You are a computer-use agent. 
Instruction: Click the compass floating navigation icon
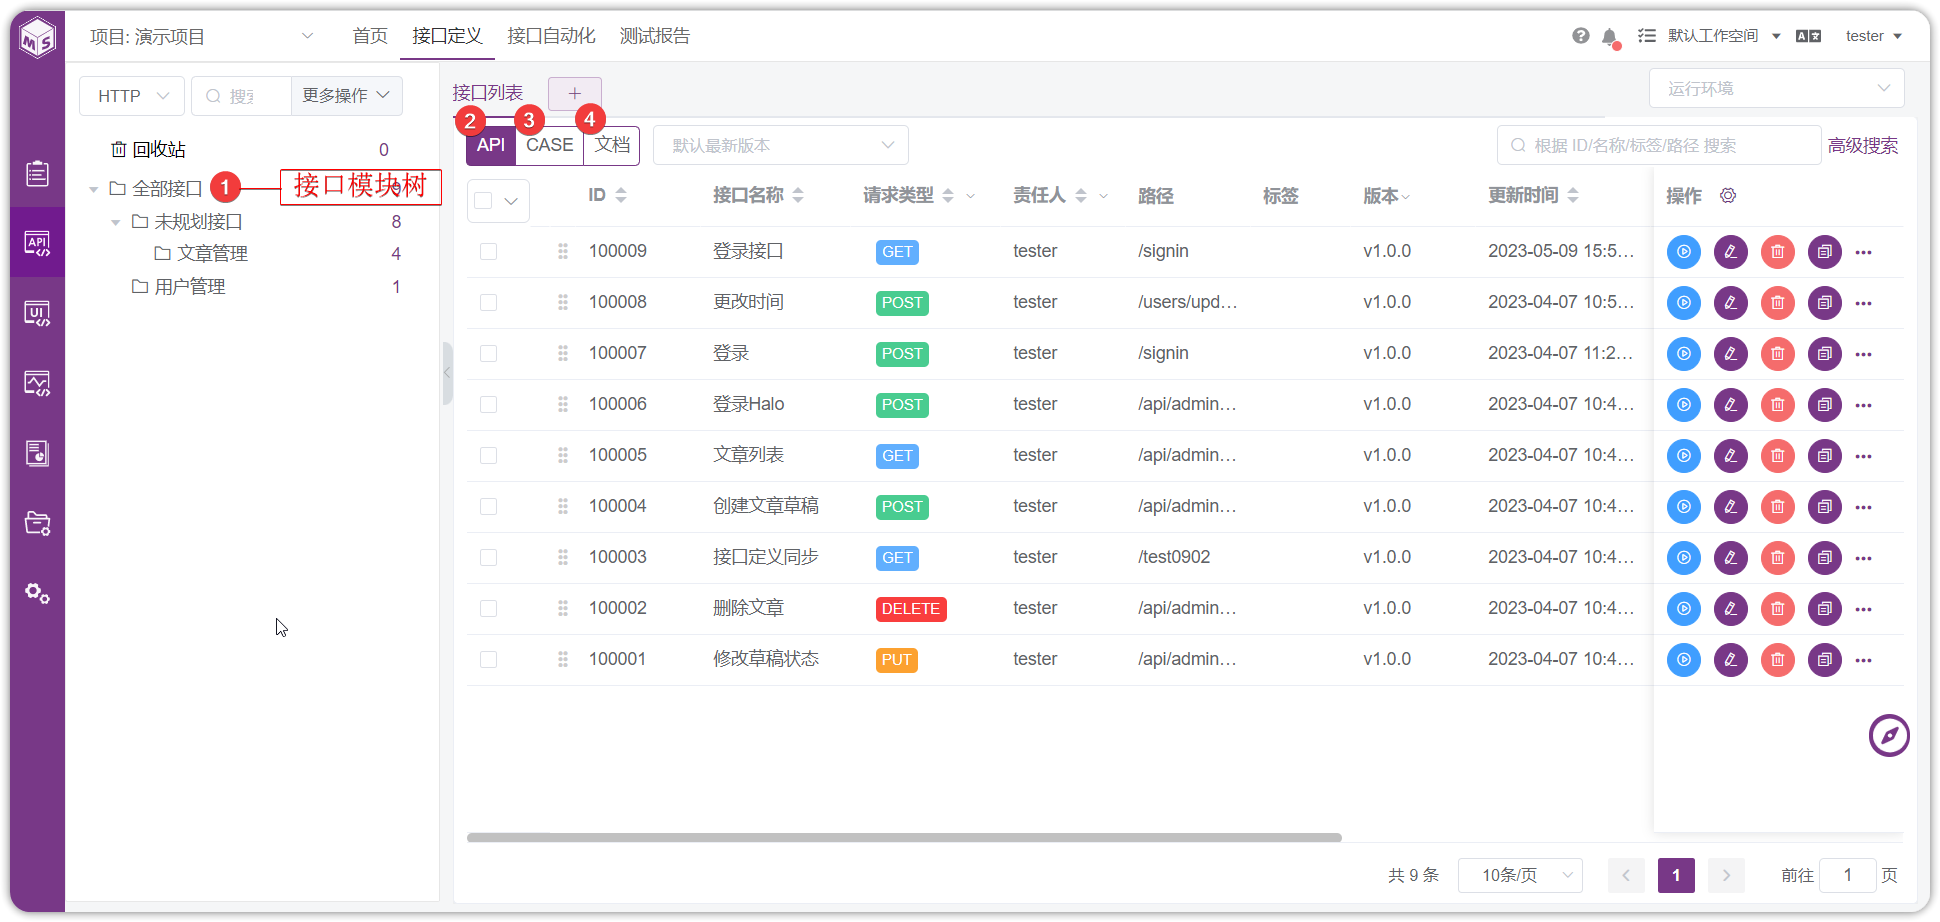tap(1889, 736)
